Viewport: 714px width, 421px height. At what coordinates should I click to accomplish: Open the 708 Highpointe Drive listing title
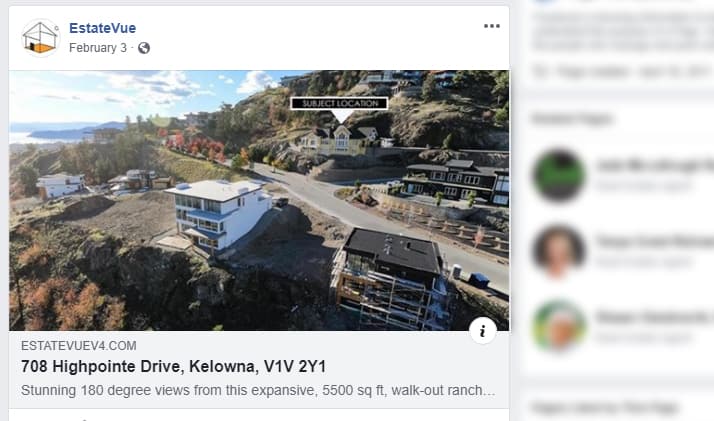(173, 366)
